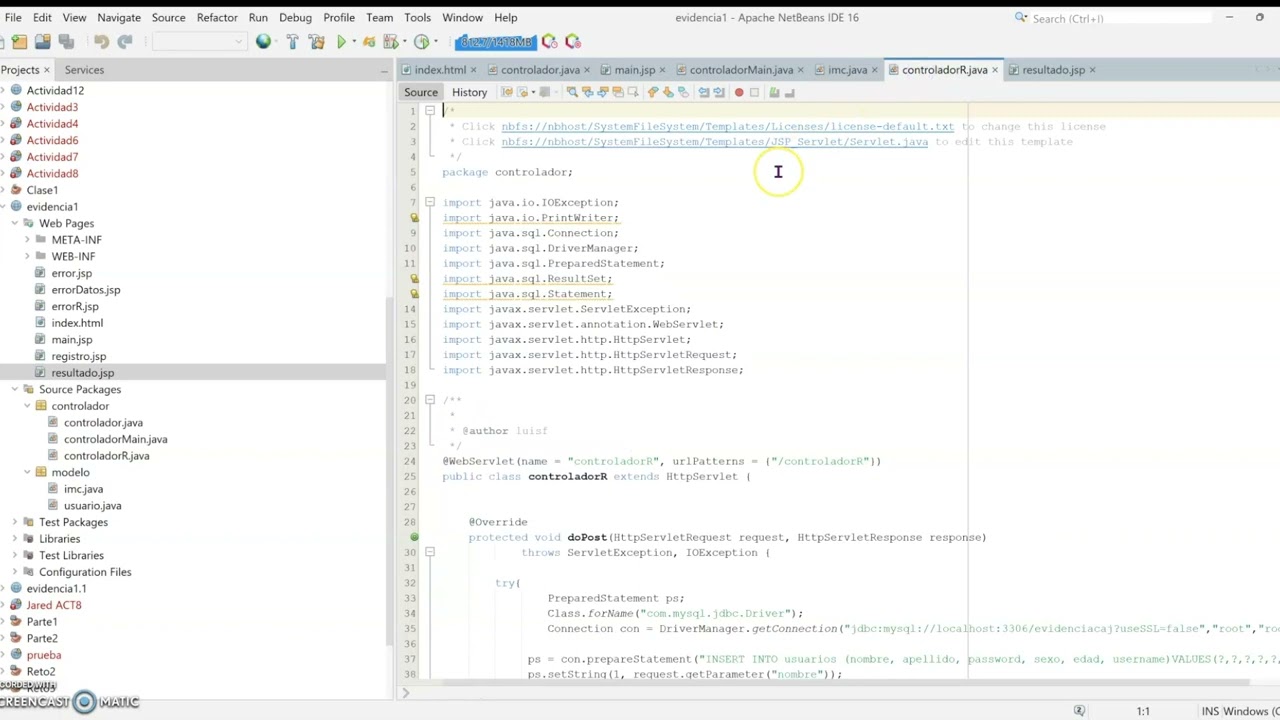
Task: Collapse the imports fold at line 7
Action: pyautogui.click(x=430, y=202)
